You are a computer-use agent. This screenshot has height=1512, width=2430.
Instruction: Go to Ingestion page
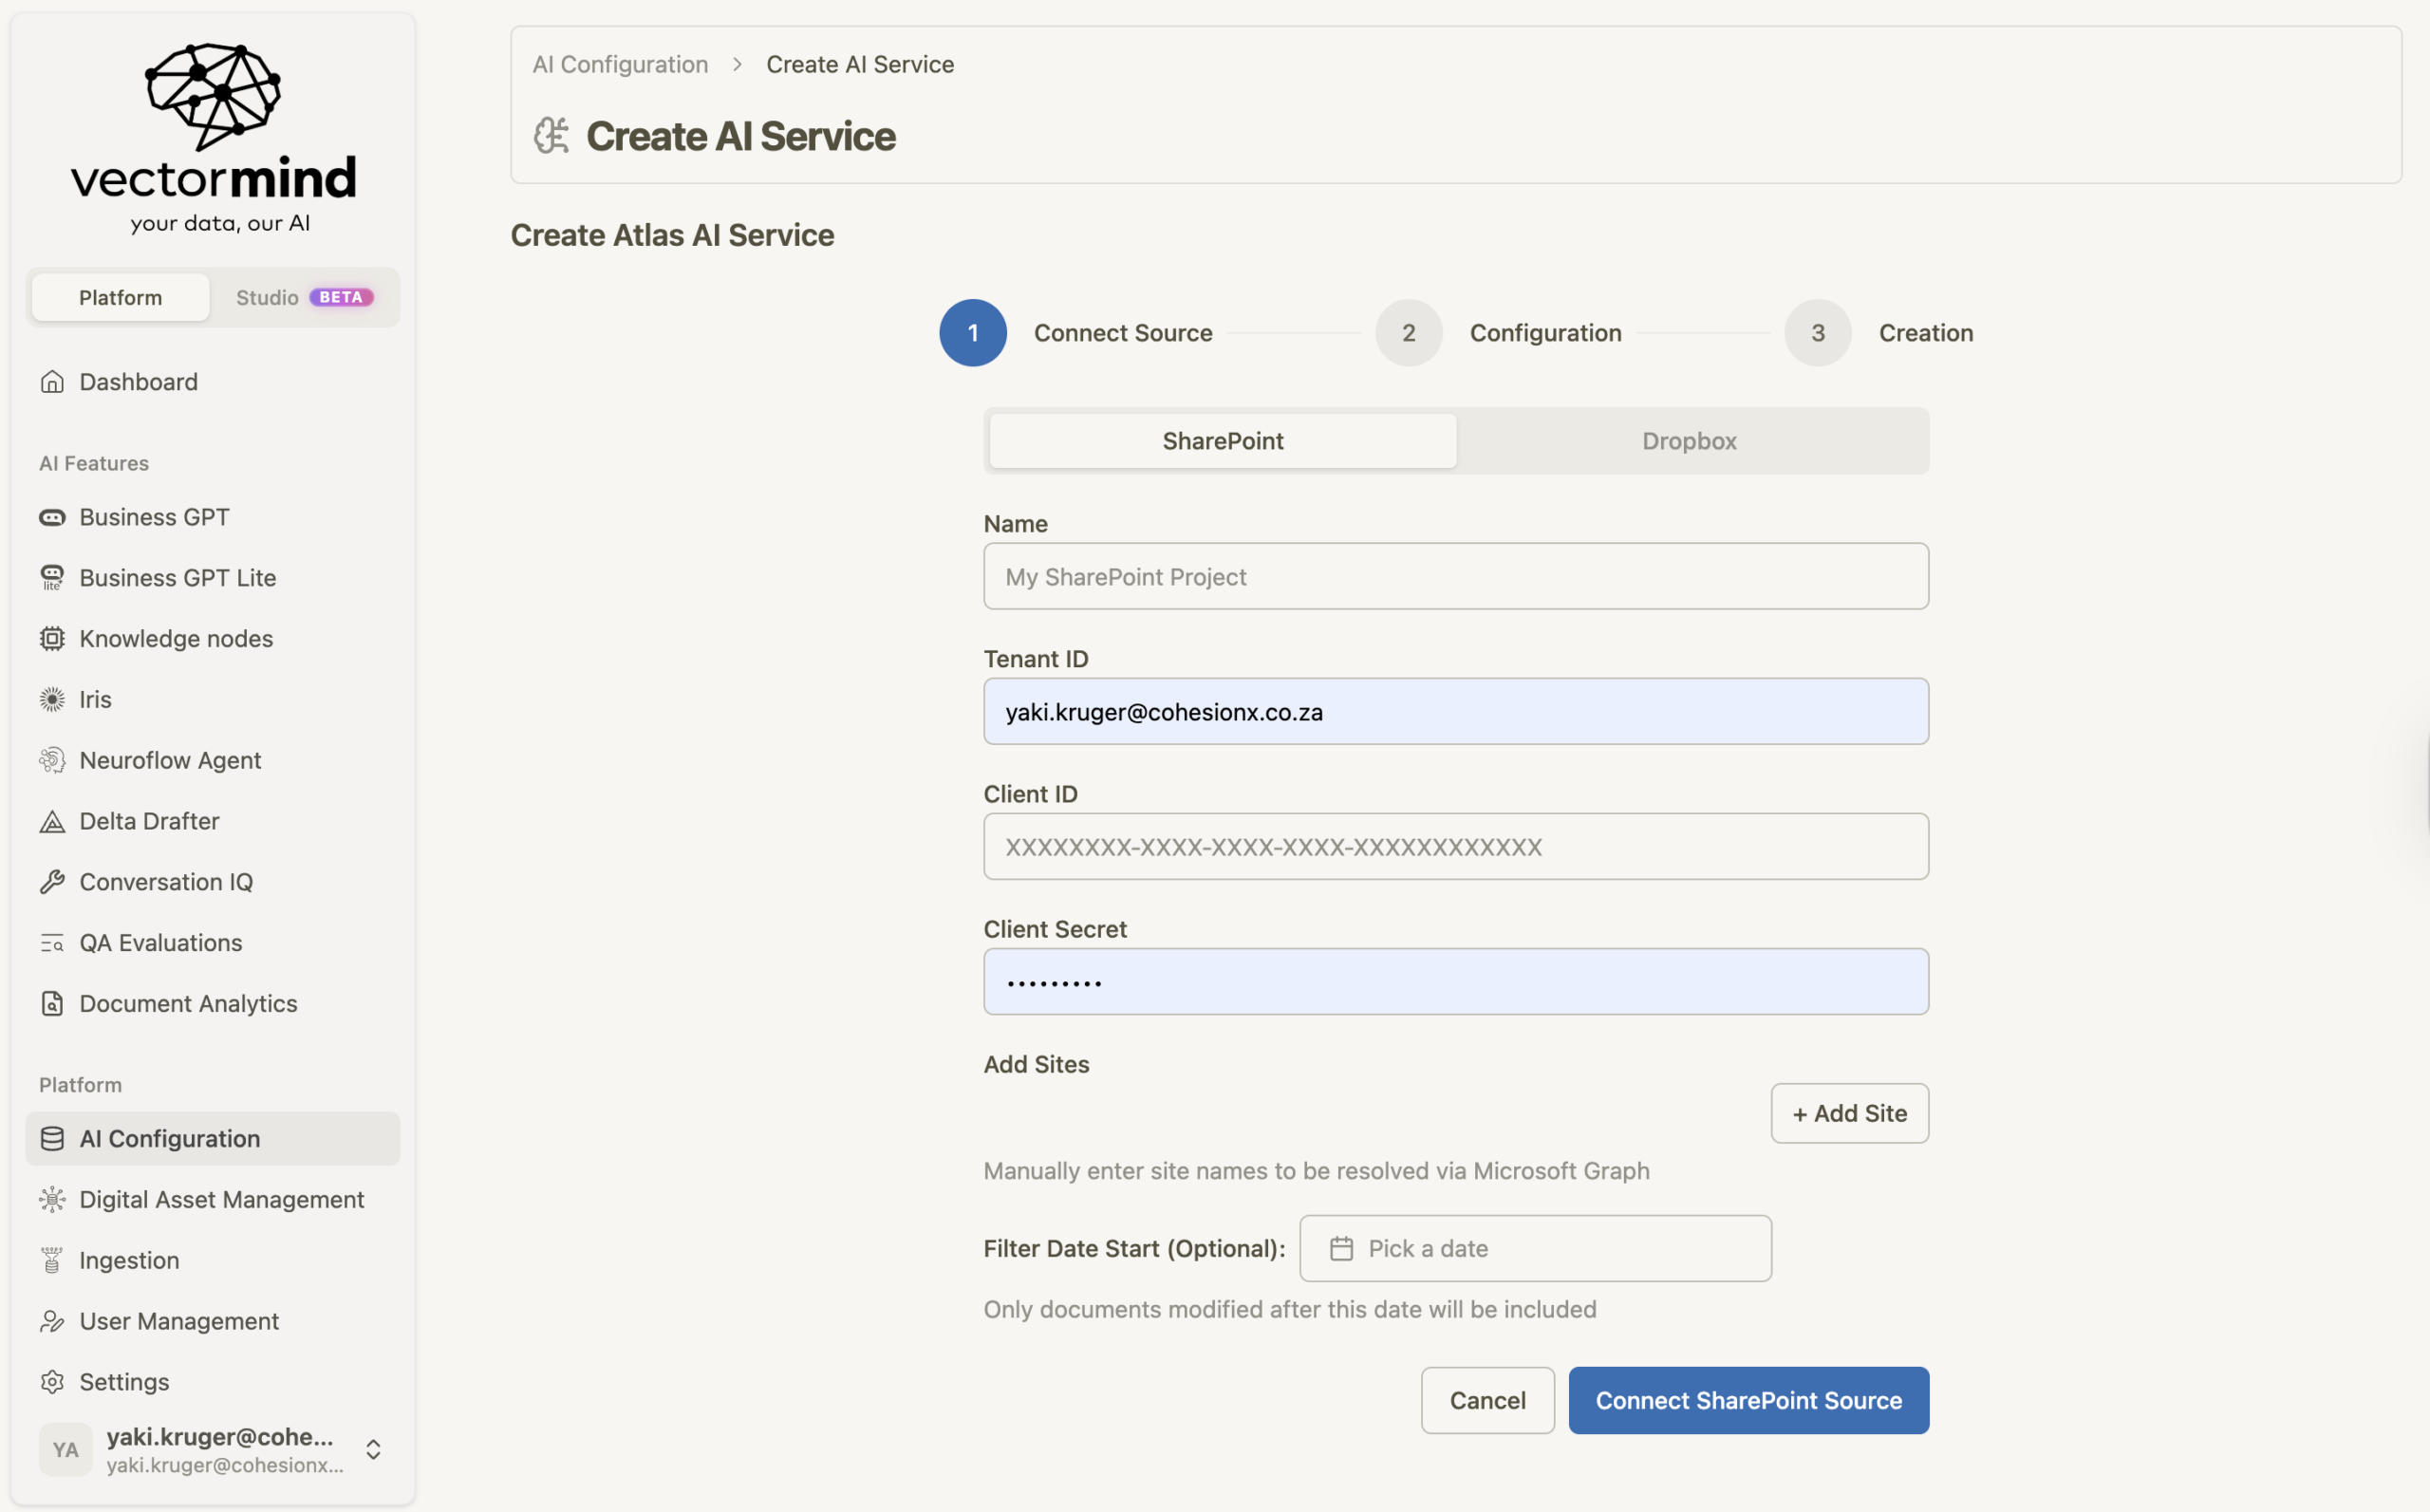coord(213,1261)
